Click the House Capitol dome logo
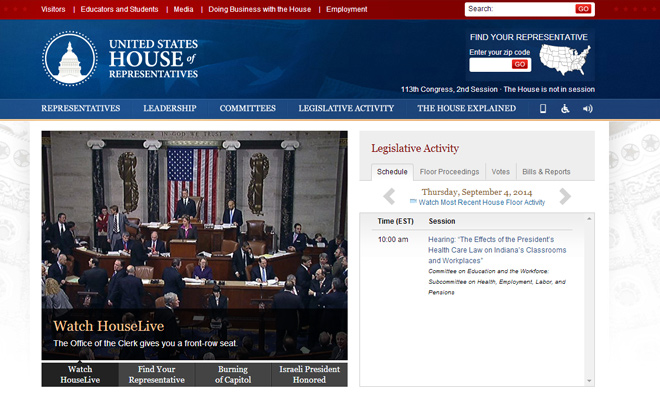The width and height of the screenshot is (660, 400). point(70,59)
